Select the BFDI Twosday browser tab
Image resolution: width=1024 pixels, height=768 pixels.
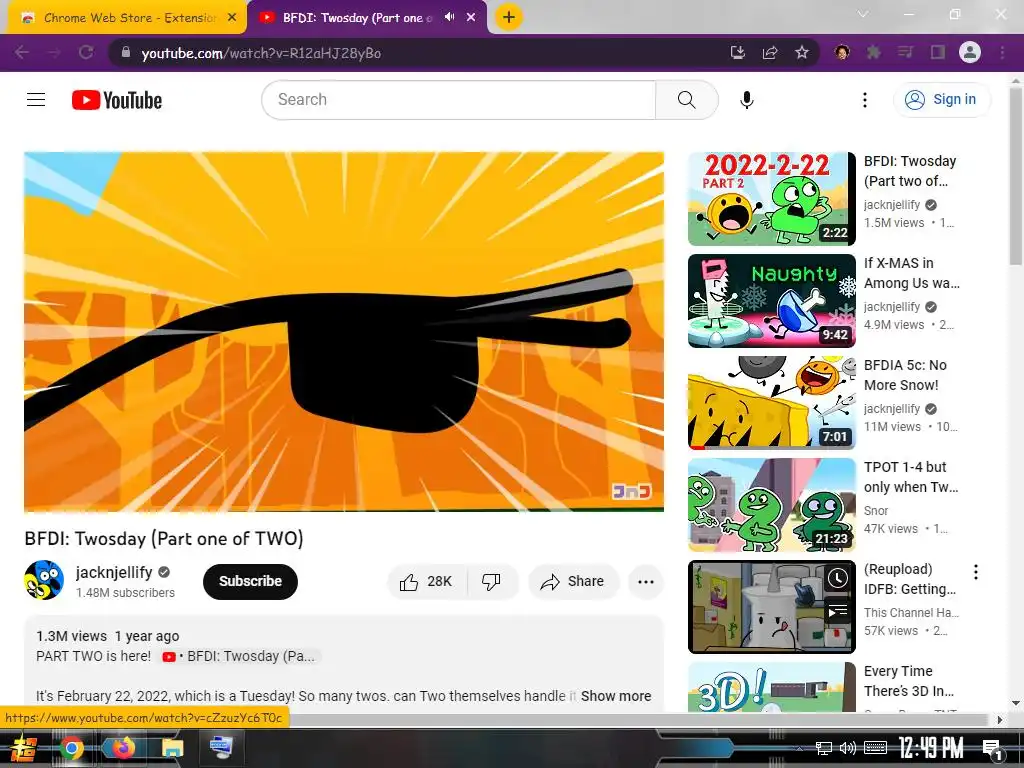356,18
